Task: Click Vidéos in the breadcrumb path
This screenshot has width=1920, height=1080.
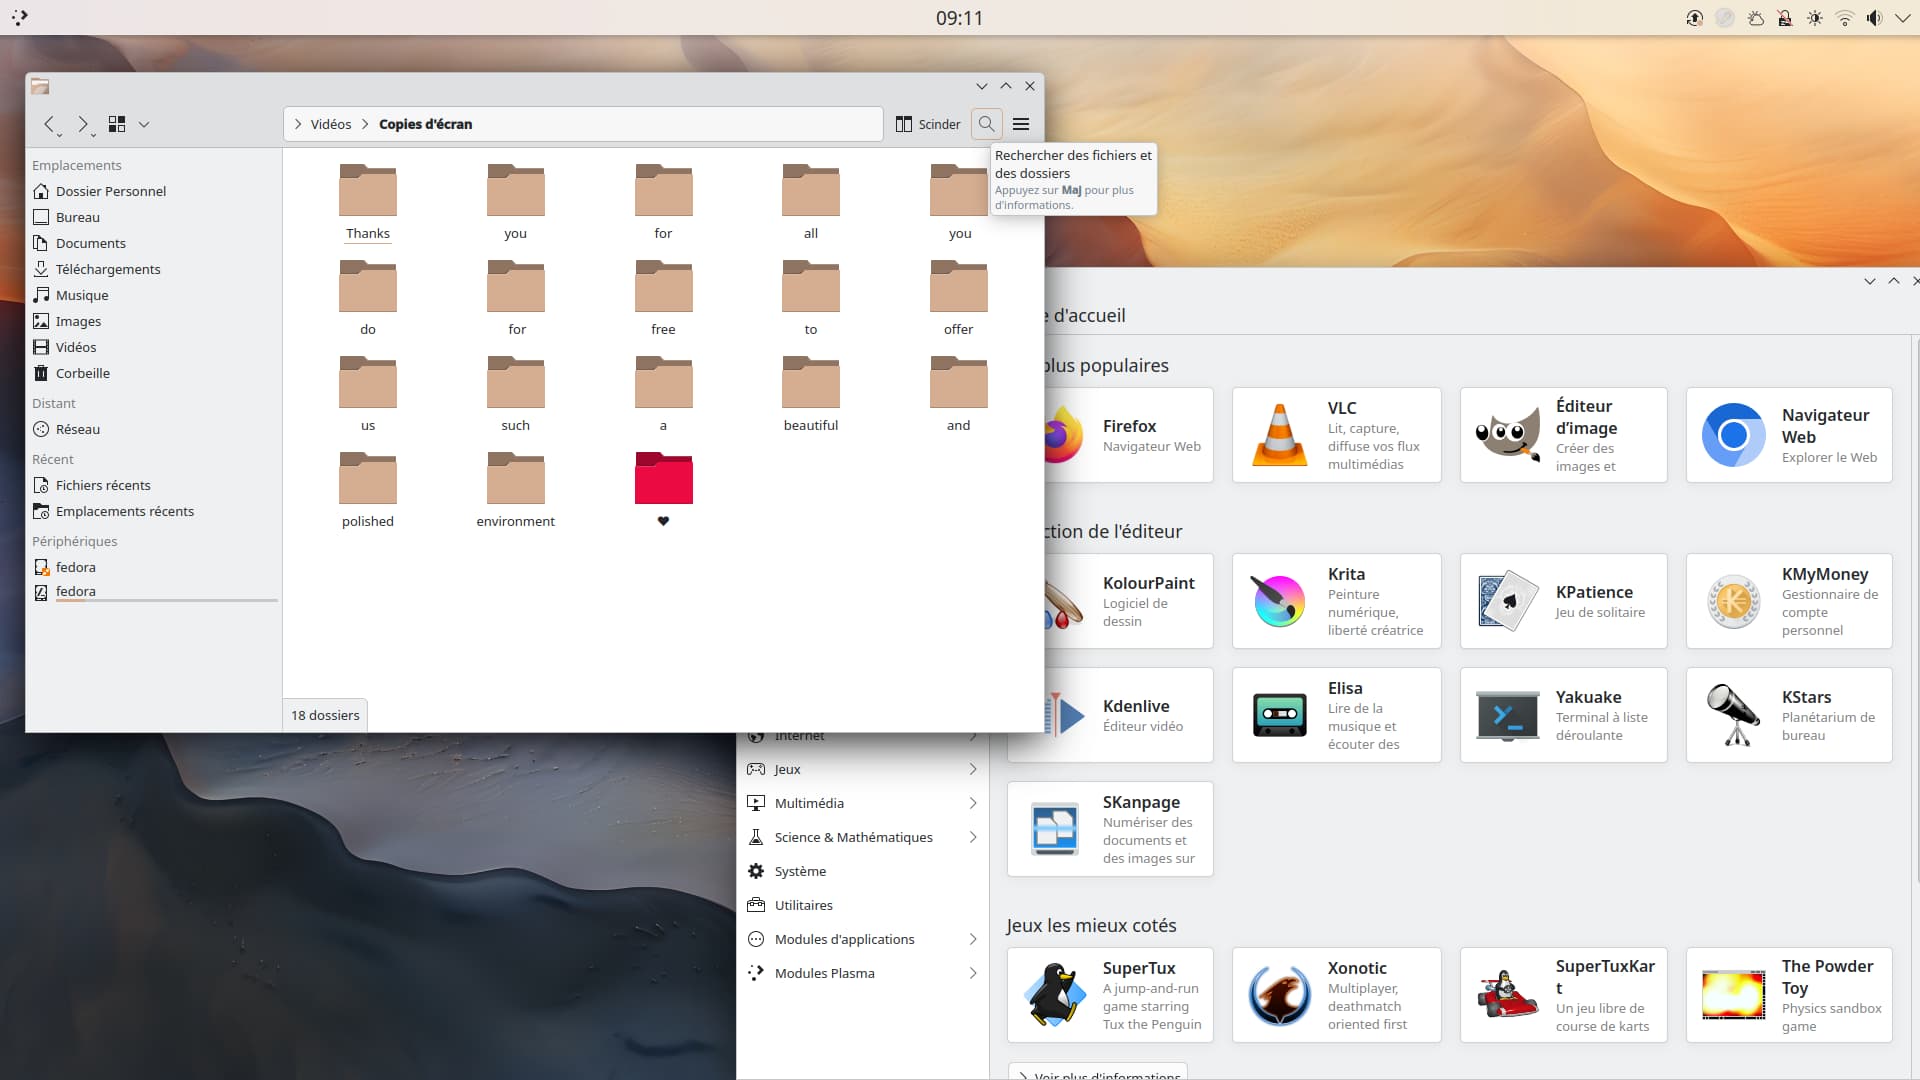Action: pyautogui.click(x=330, y=124)
